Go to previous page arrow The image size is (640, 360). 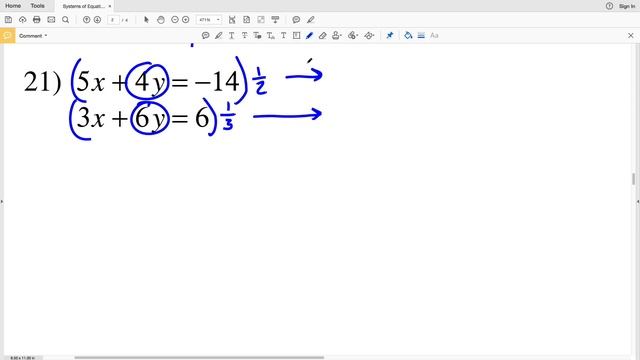coord(86,20)
